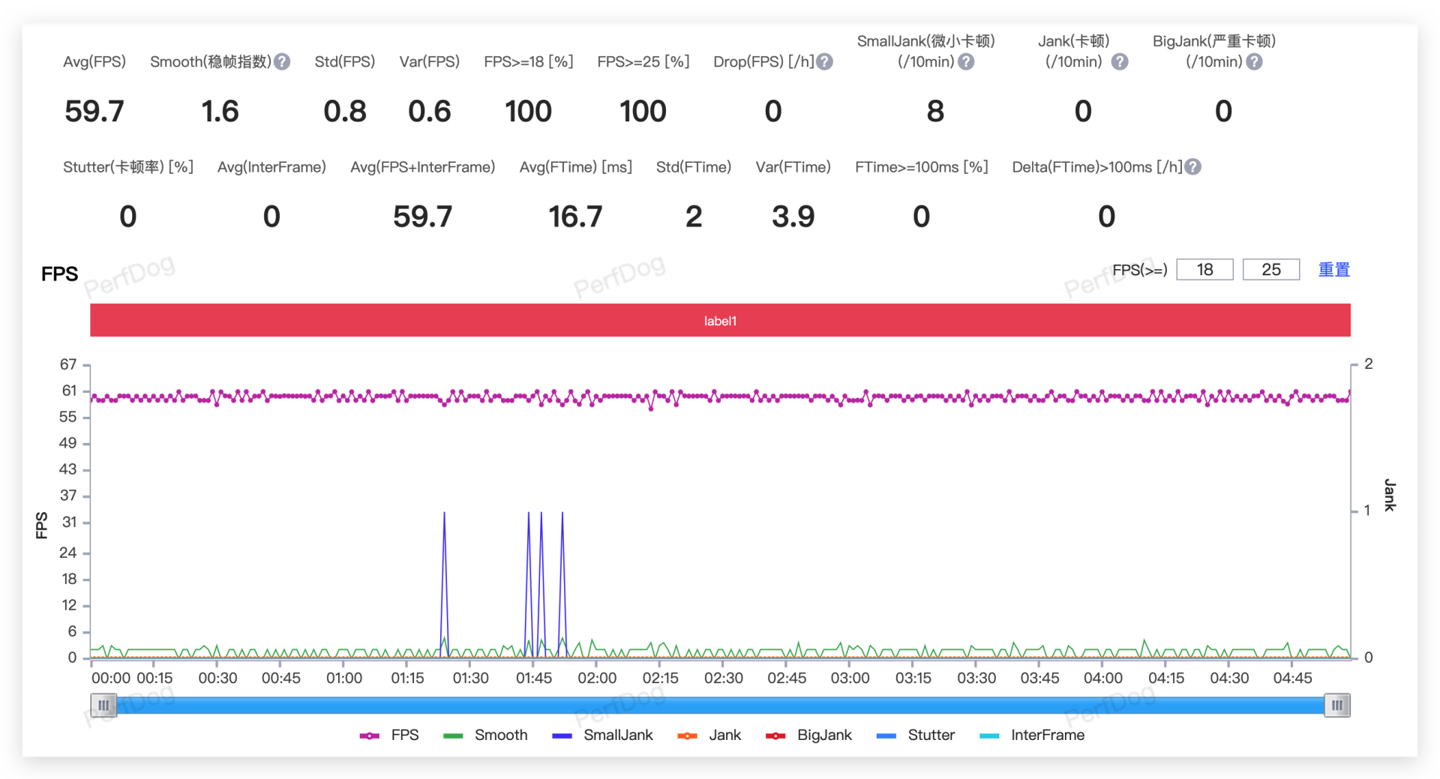The width and height of the screenshot is (1440, 779).
Task: Click the 重置 reset link
Action: click(1334, 270)
